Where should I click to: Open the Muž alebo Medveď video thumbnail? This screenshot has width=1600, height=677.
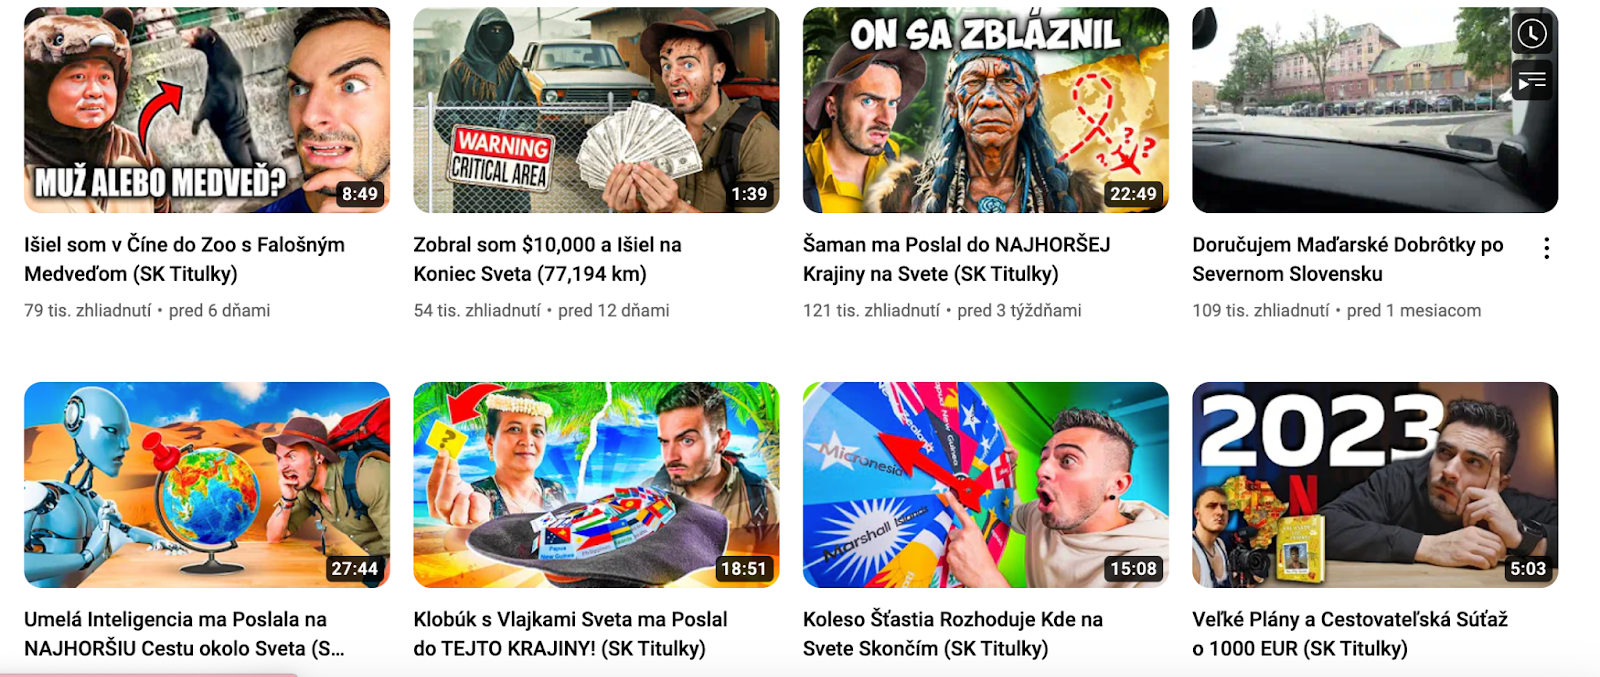click(x=207, y=110)
